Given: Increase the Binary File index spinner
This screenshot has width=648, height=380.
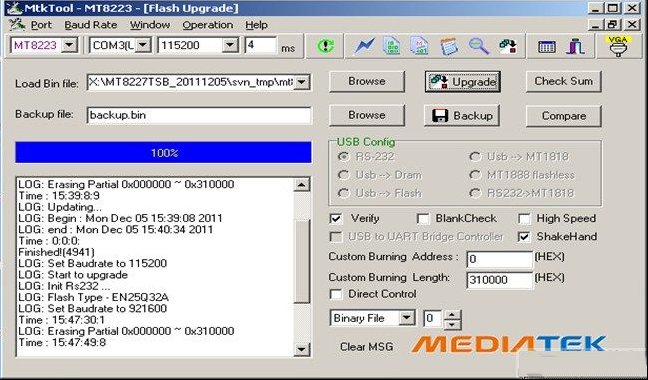Looking at the screenshot, I should tap(453, 314).
